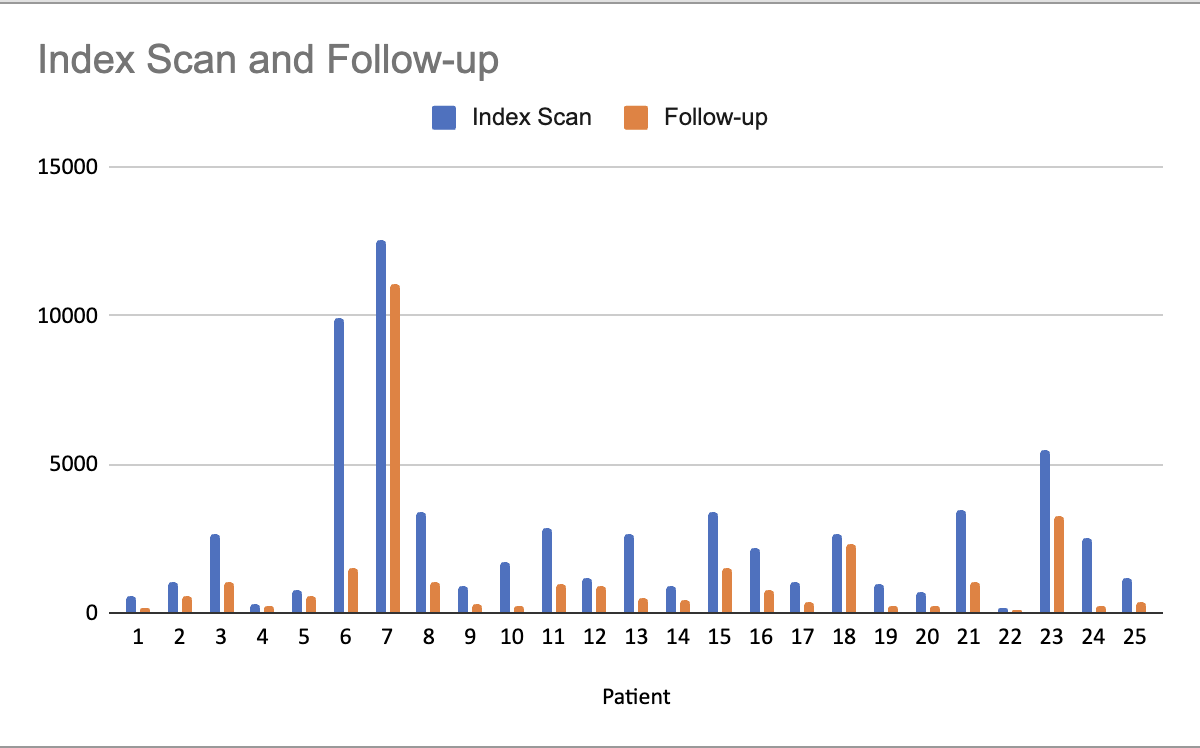
Task: Click the 15000 vertical axis label
Action: point(69,167)
